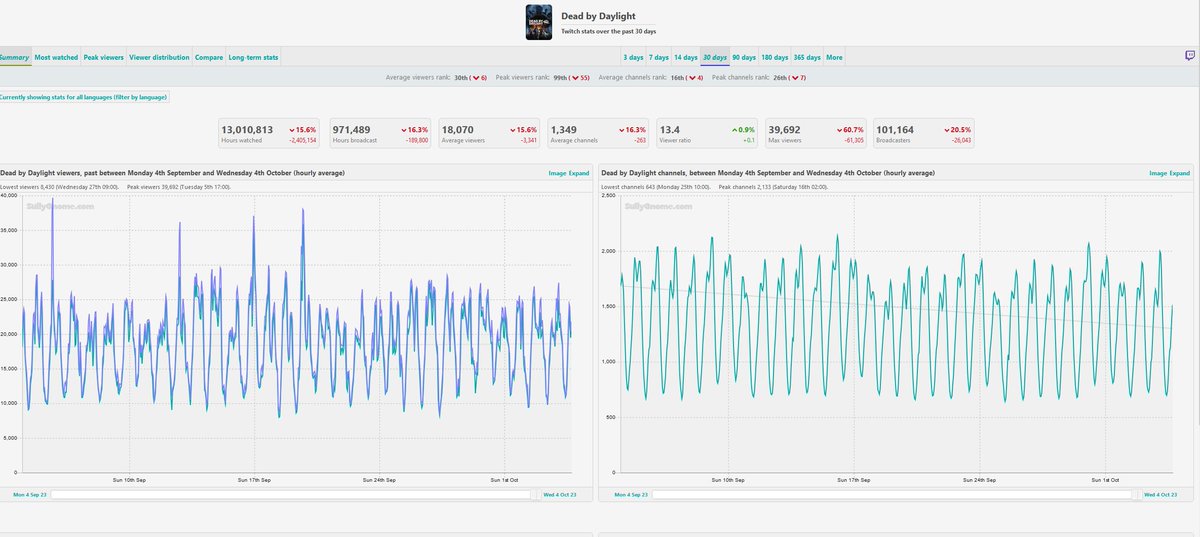
Task: Click the Viewer ratio 13.4 stat card
Action: point(708,134)
